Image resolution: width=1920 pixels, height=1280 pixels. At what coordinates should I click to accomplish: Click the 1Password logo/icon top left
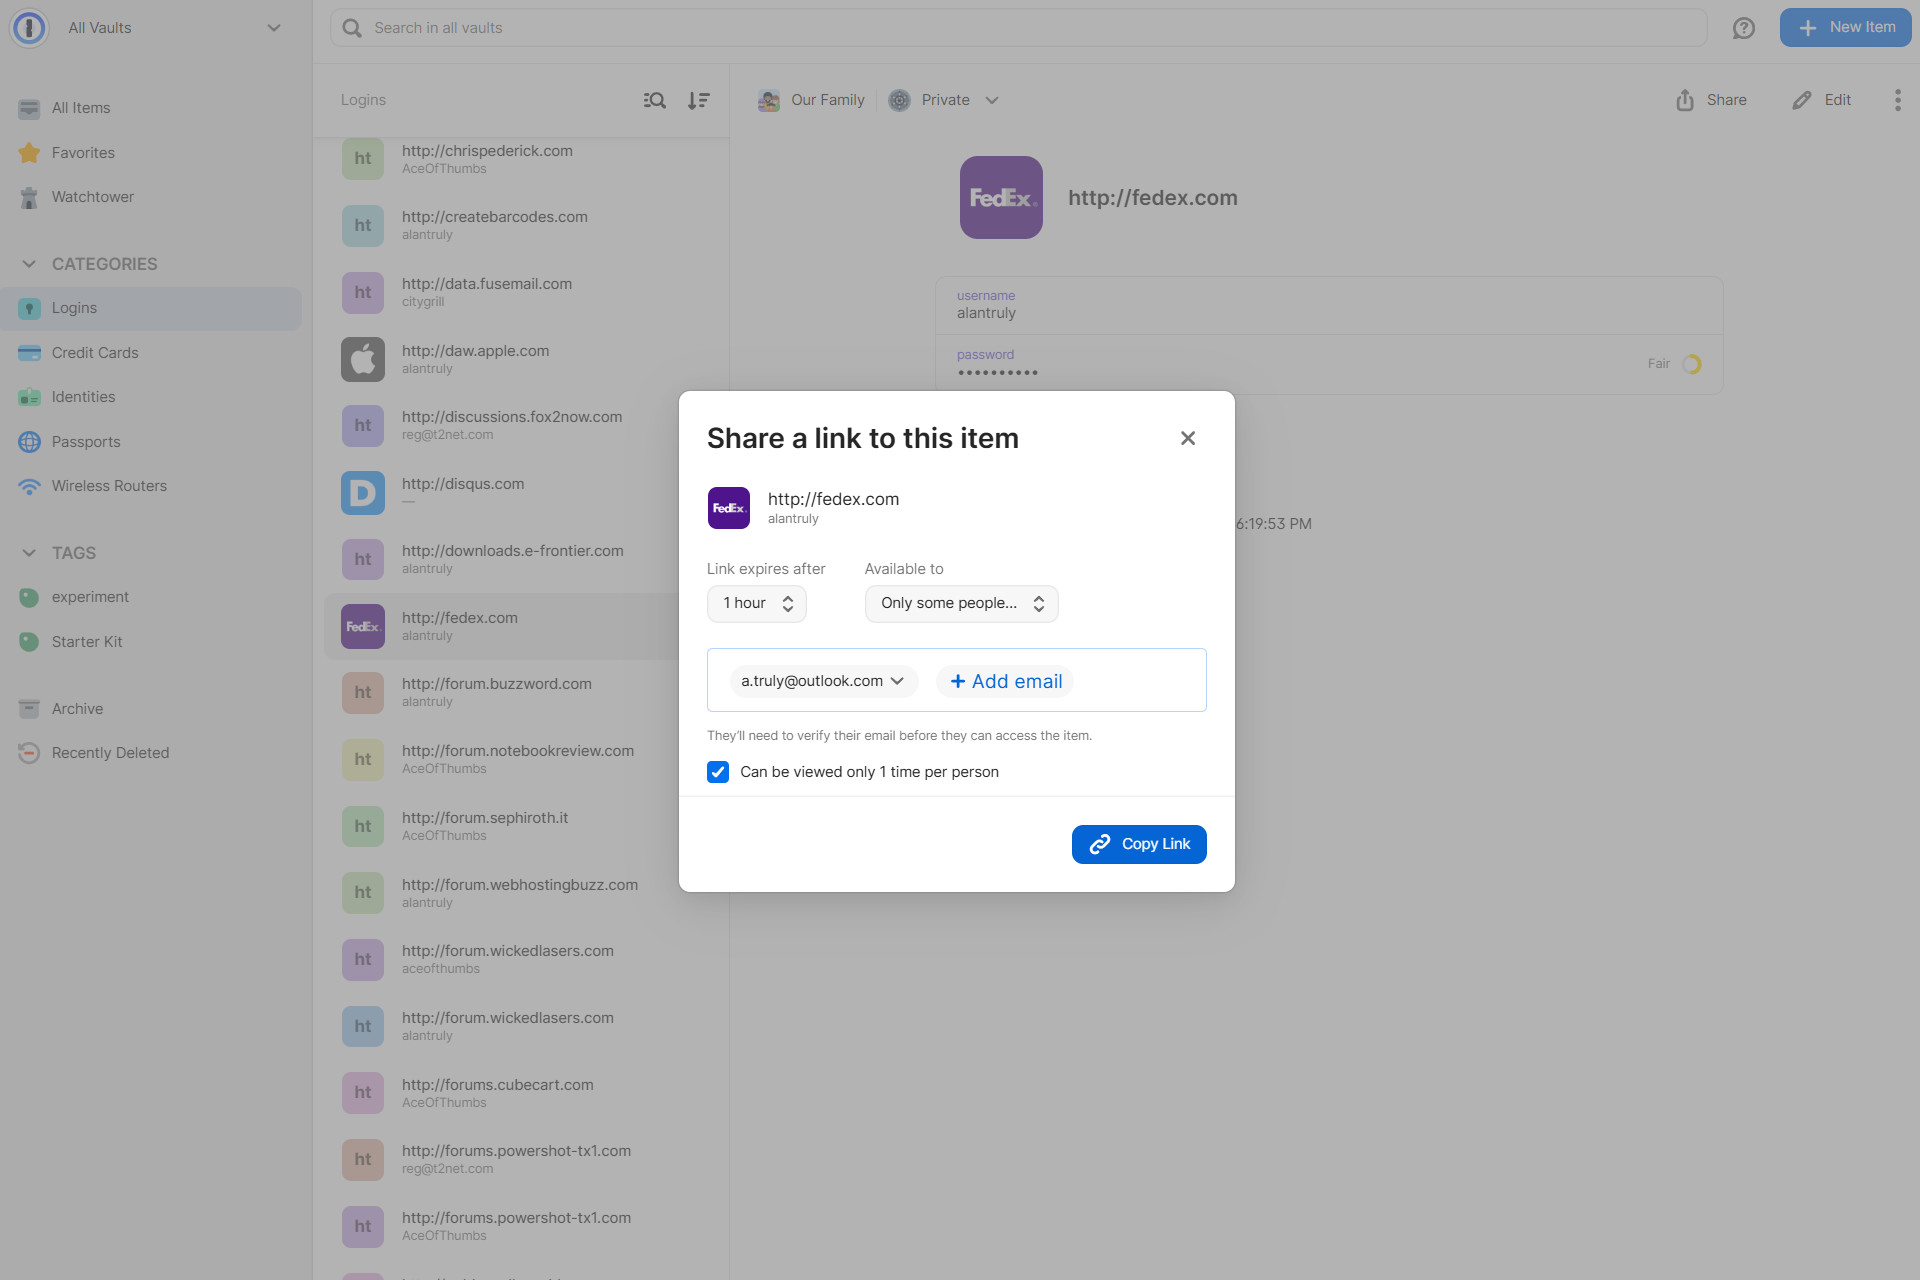click(x=29, y=27)
